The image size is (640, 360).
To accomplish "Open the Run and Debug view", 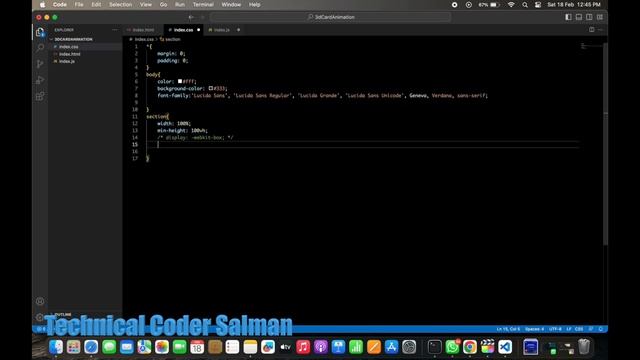I will point(40,80).
